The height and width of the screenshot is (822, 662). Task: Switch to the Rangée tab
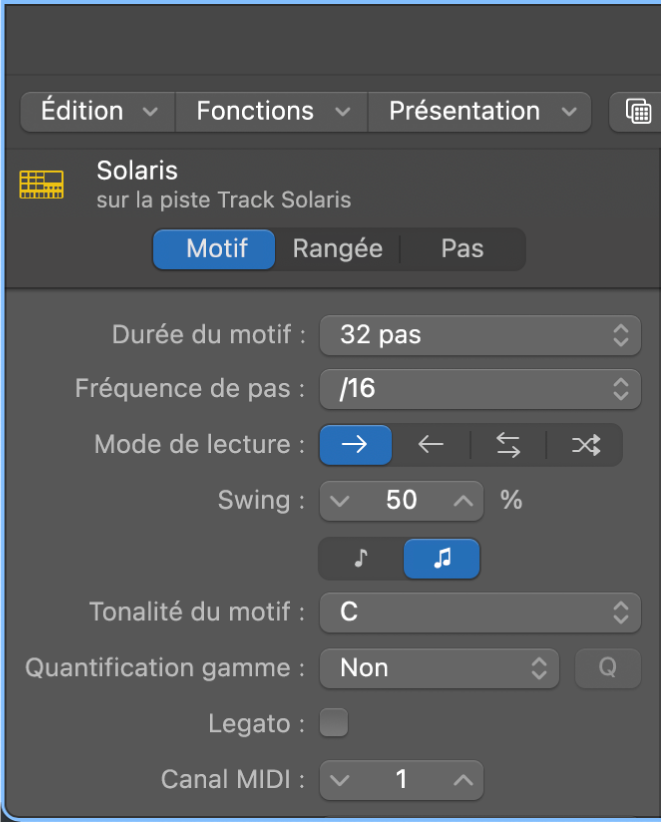[x=337, y=249]
